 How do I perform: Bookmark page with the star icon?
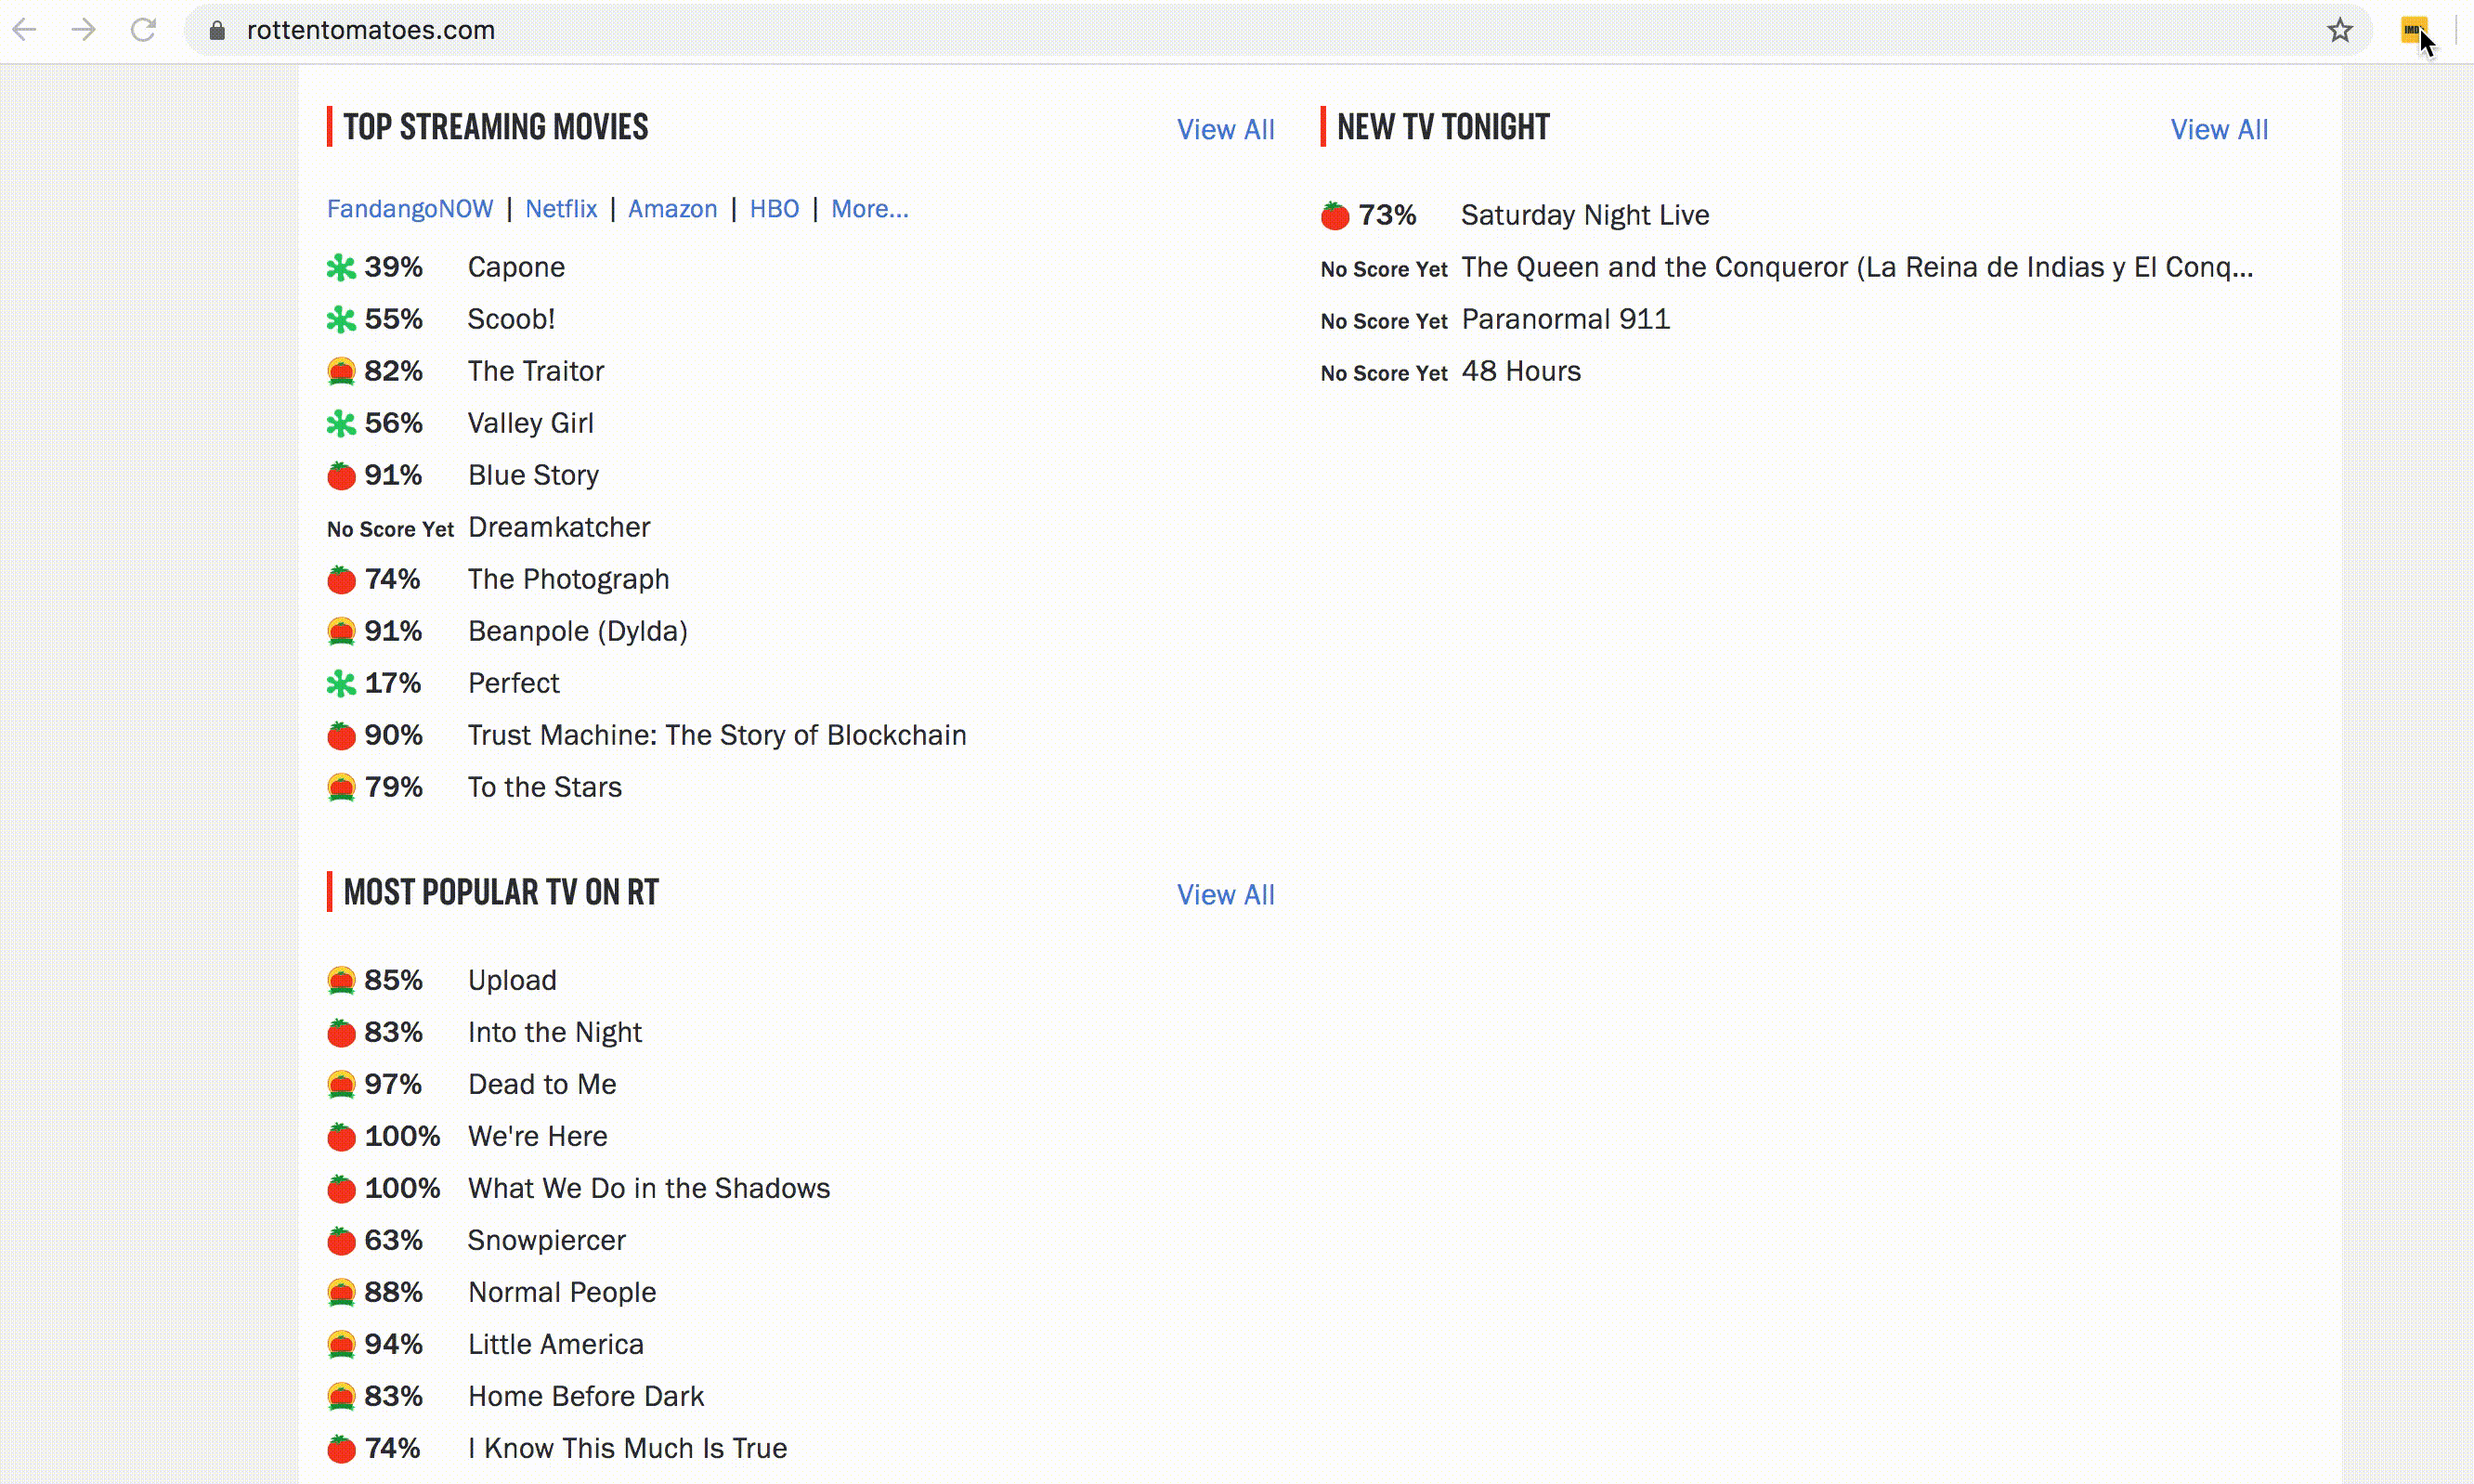(x=2339, y=30)
